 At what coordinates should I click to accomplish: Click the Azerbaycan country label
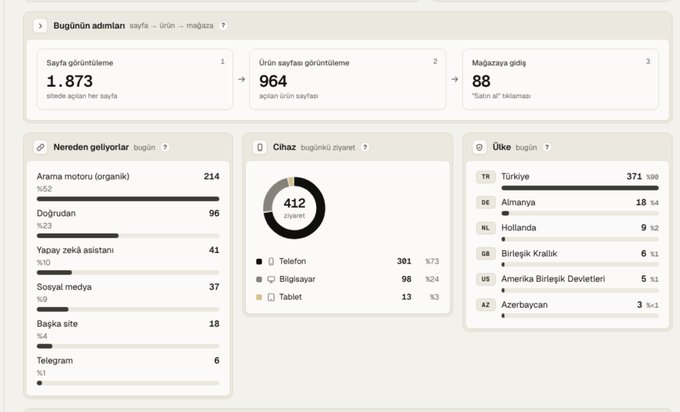[x=524, y=305]
